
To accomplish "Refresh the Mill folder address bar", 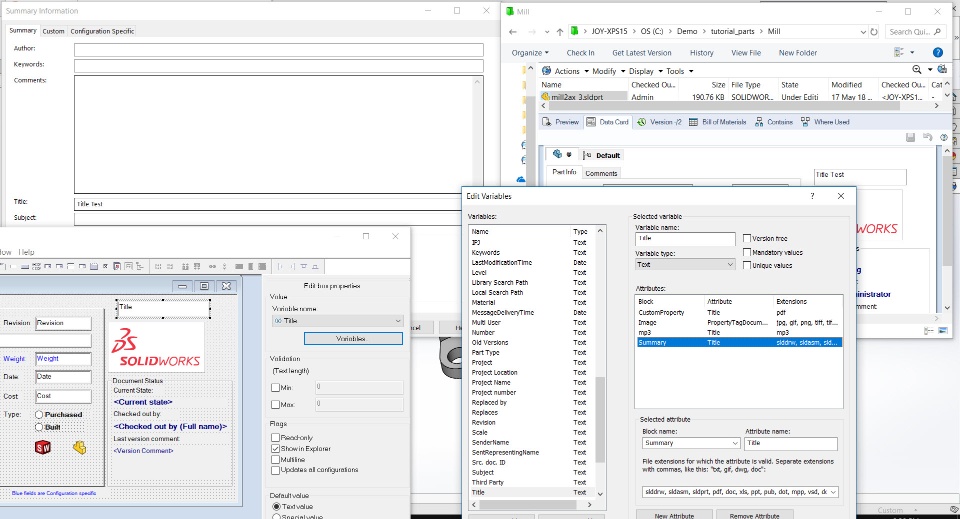I will point(874,32).
